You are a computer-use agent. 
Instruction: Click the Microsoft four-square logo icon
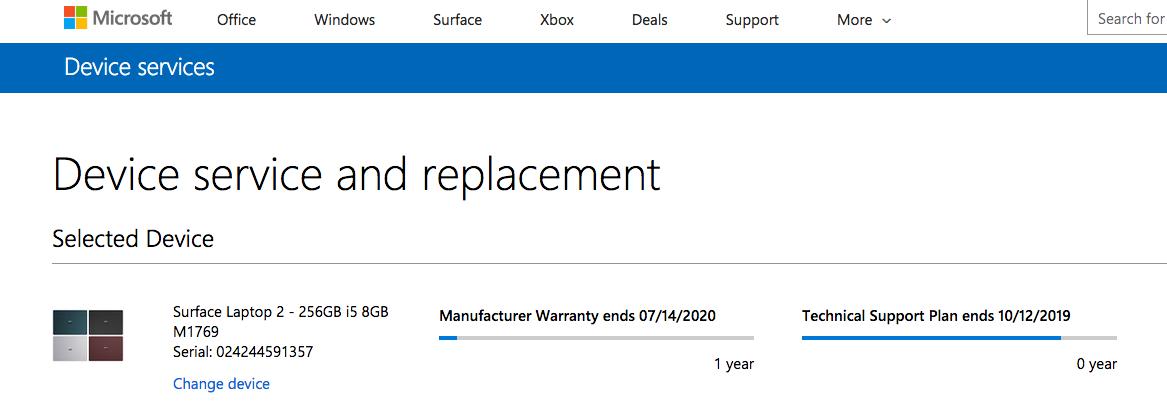(x=75, y=18)
